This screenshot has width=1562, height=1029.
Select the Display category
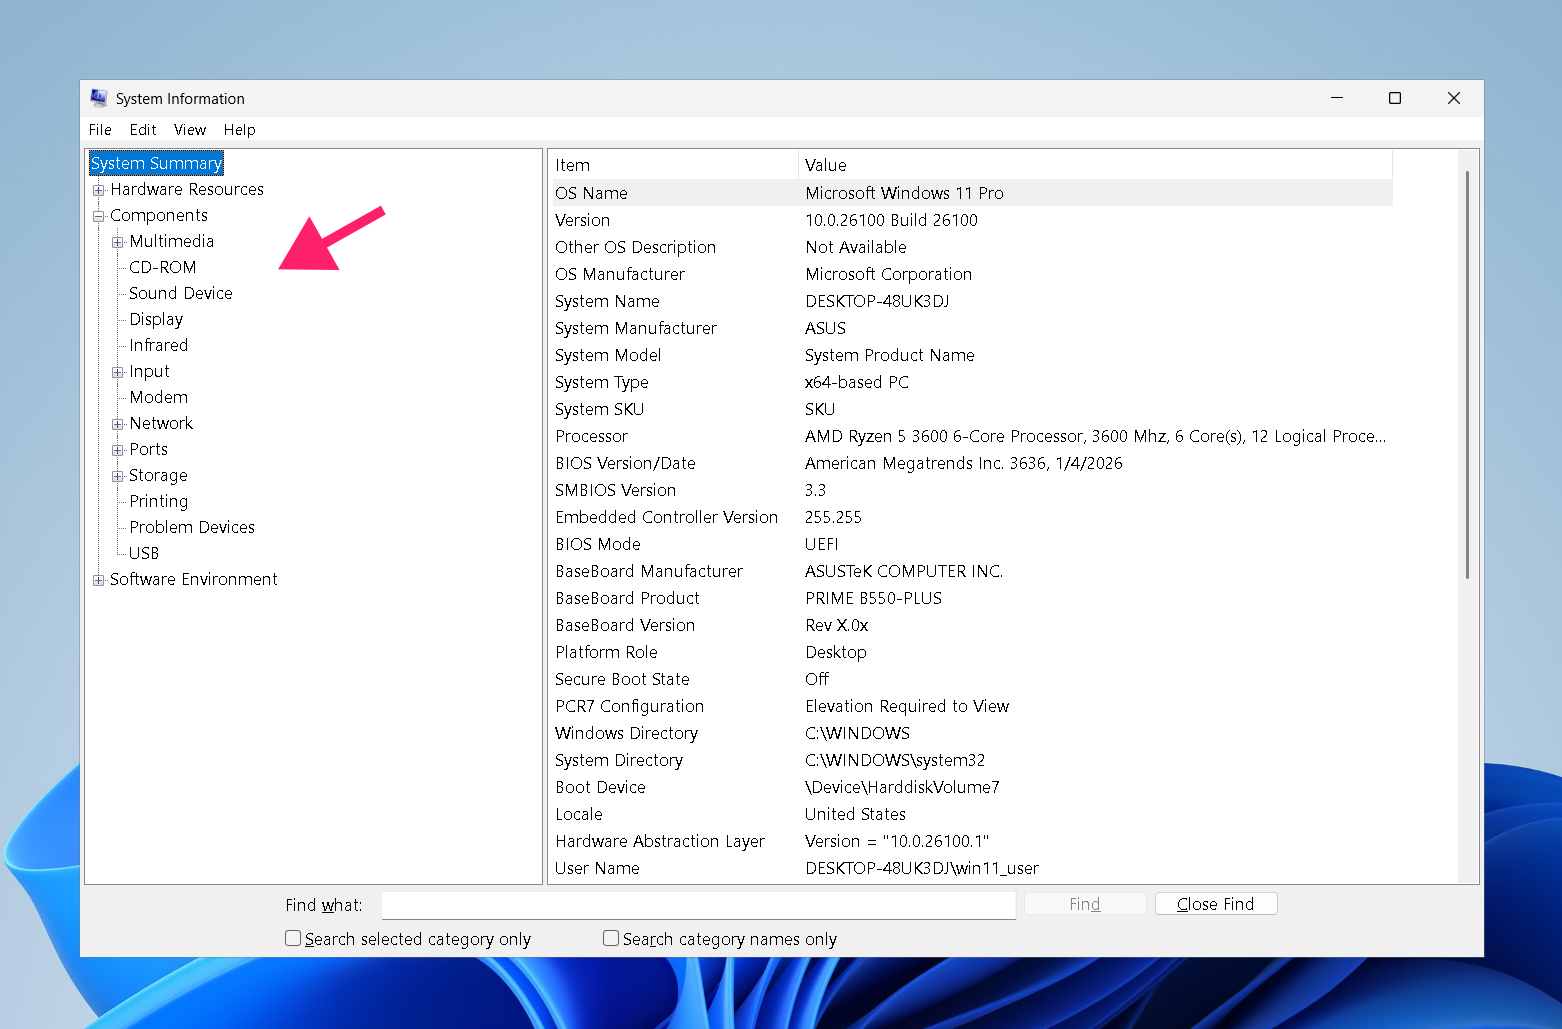(x=156, y=319)
